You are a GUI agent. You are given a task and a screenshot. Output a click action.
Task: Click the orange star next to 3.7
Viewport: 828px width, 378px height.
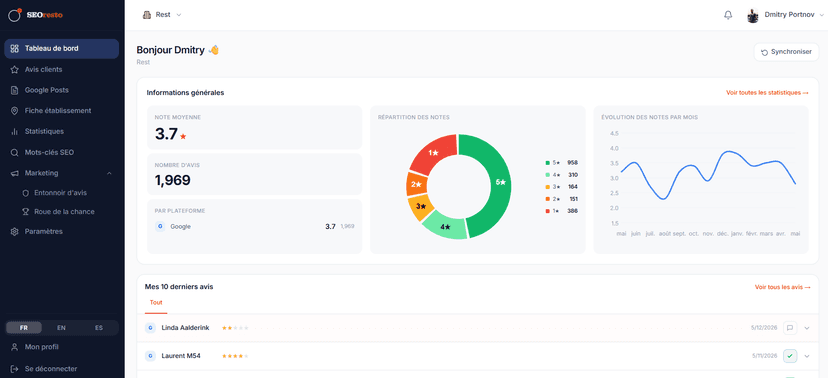pos(183,137)
